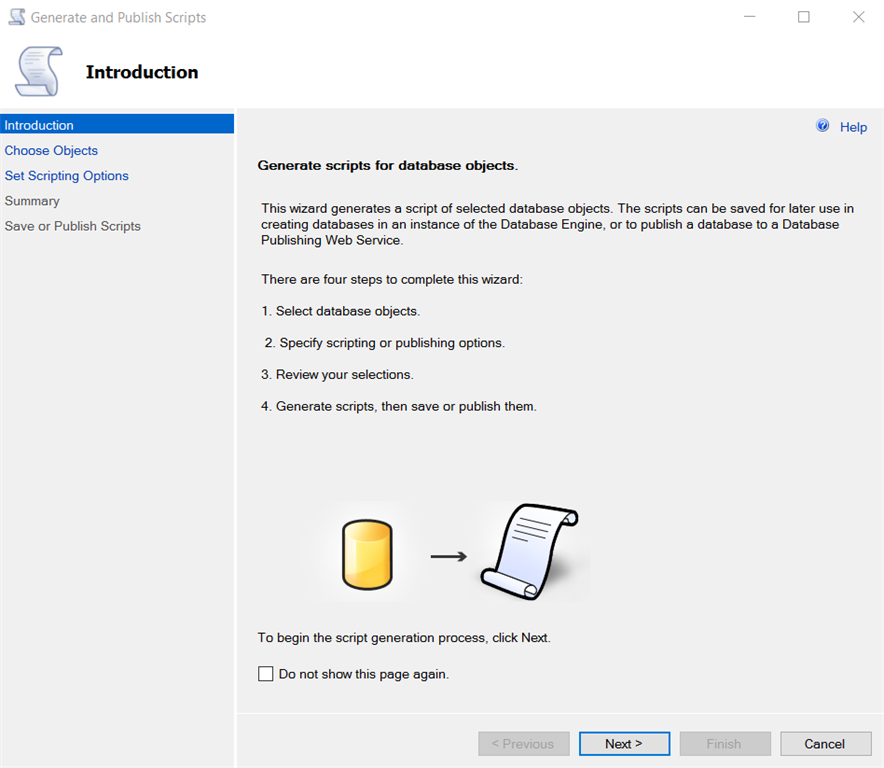Click the large Introduction scroll icon
Screen dimensions: 884x768
[x=39, y=72]
